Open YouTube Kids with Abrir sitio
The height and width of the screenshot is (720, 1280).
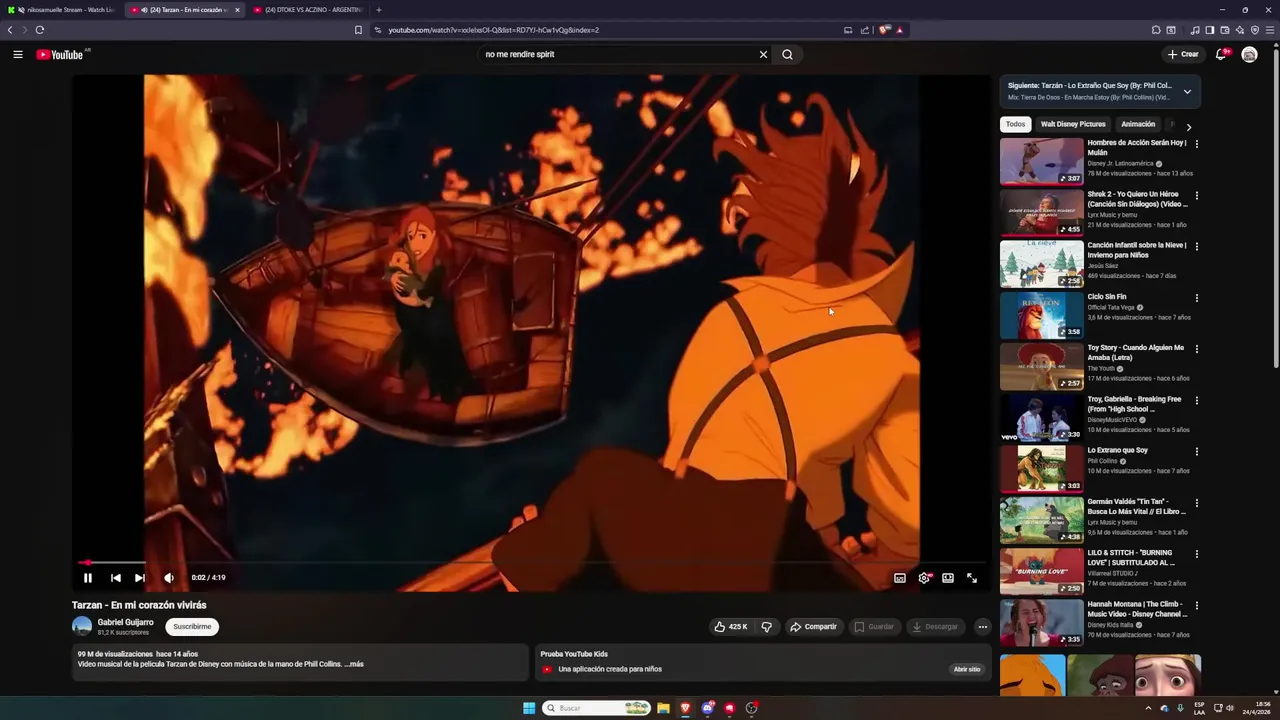coord(967,669)
